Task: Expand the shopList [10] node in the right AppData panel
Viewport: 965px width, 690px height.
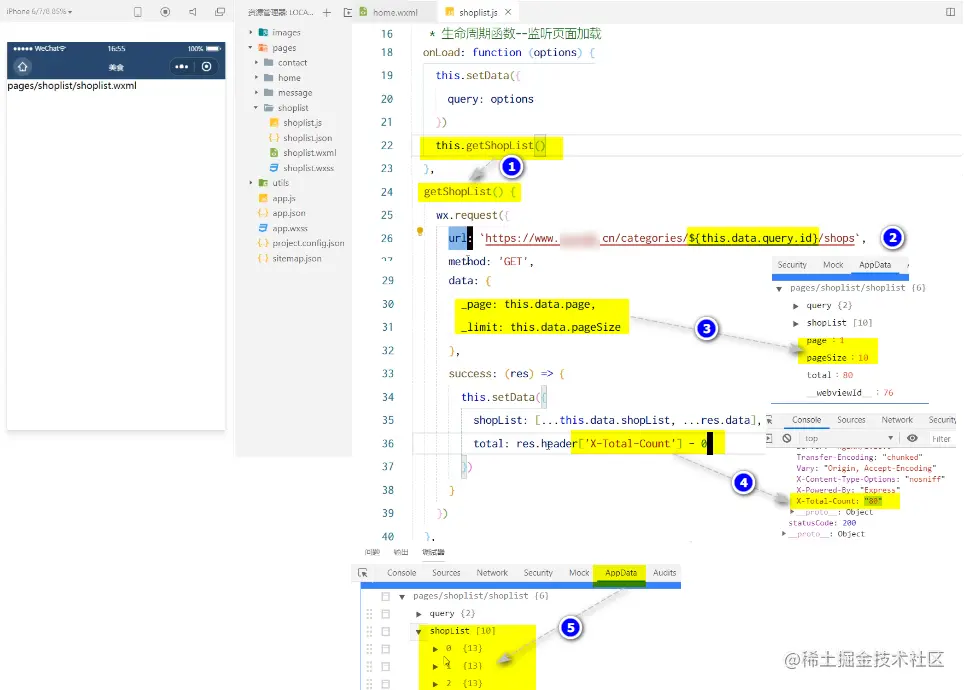Action: point(796,323)
